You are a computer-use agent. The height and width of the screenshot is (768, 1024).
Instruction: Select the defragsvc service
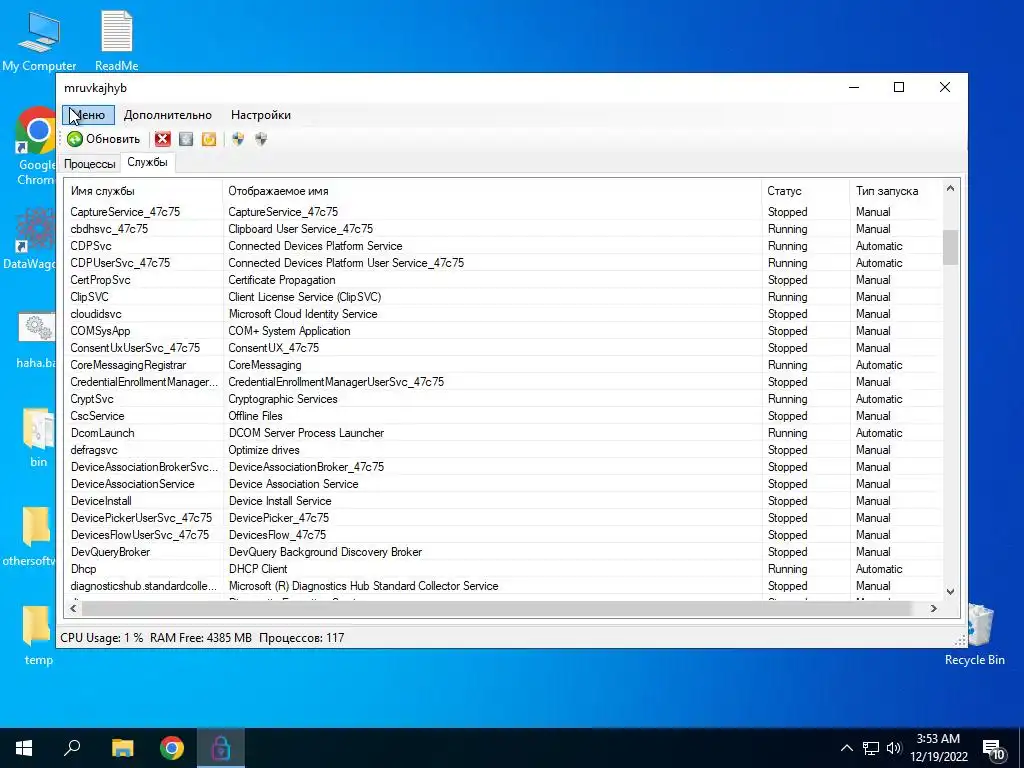(x=94, y=449)
